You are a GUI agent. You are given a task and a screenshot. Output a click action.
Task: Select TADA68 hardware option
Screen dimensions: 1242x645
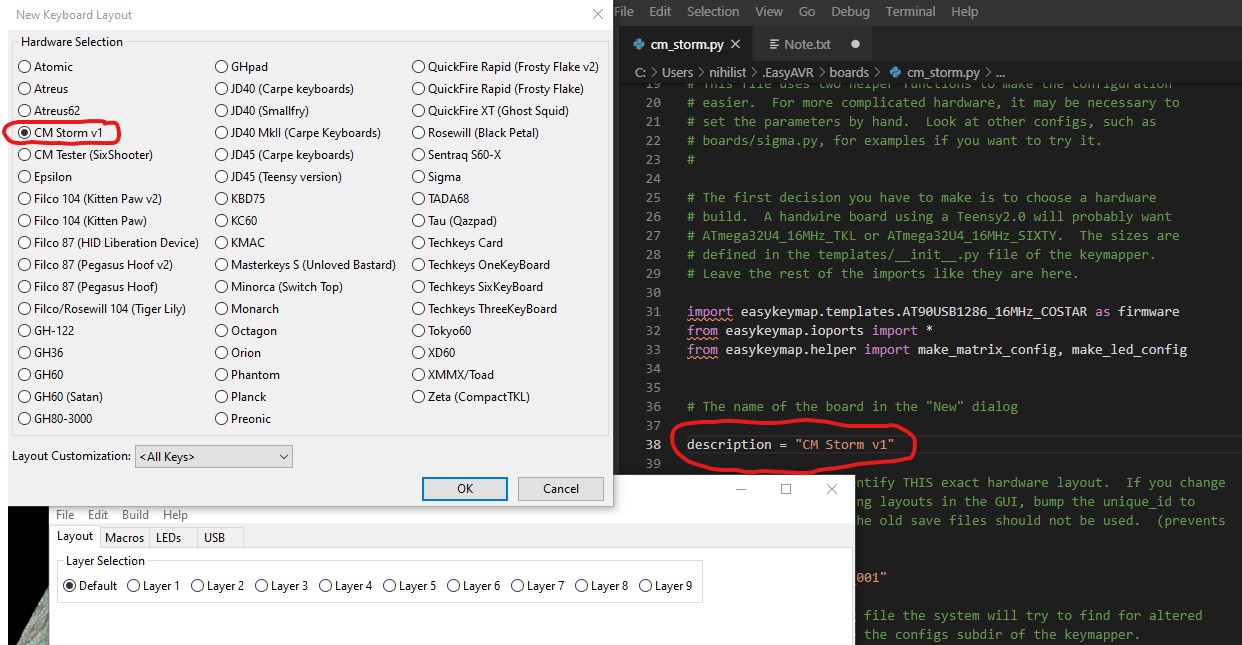tap(441, 199)
